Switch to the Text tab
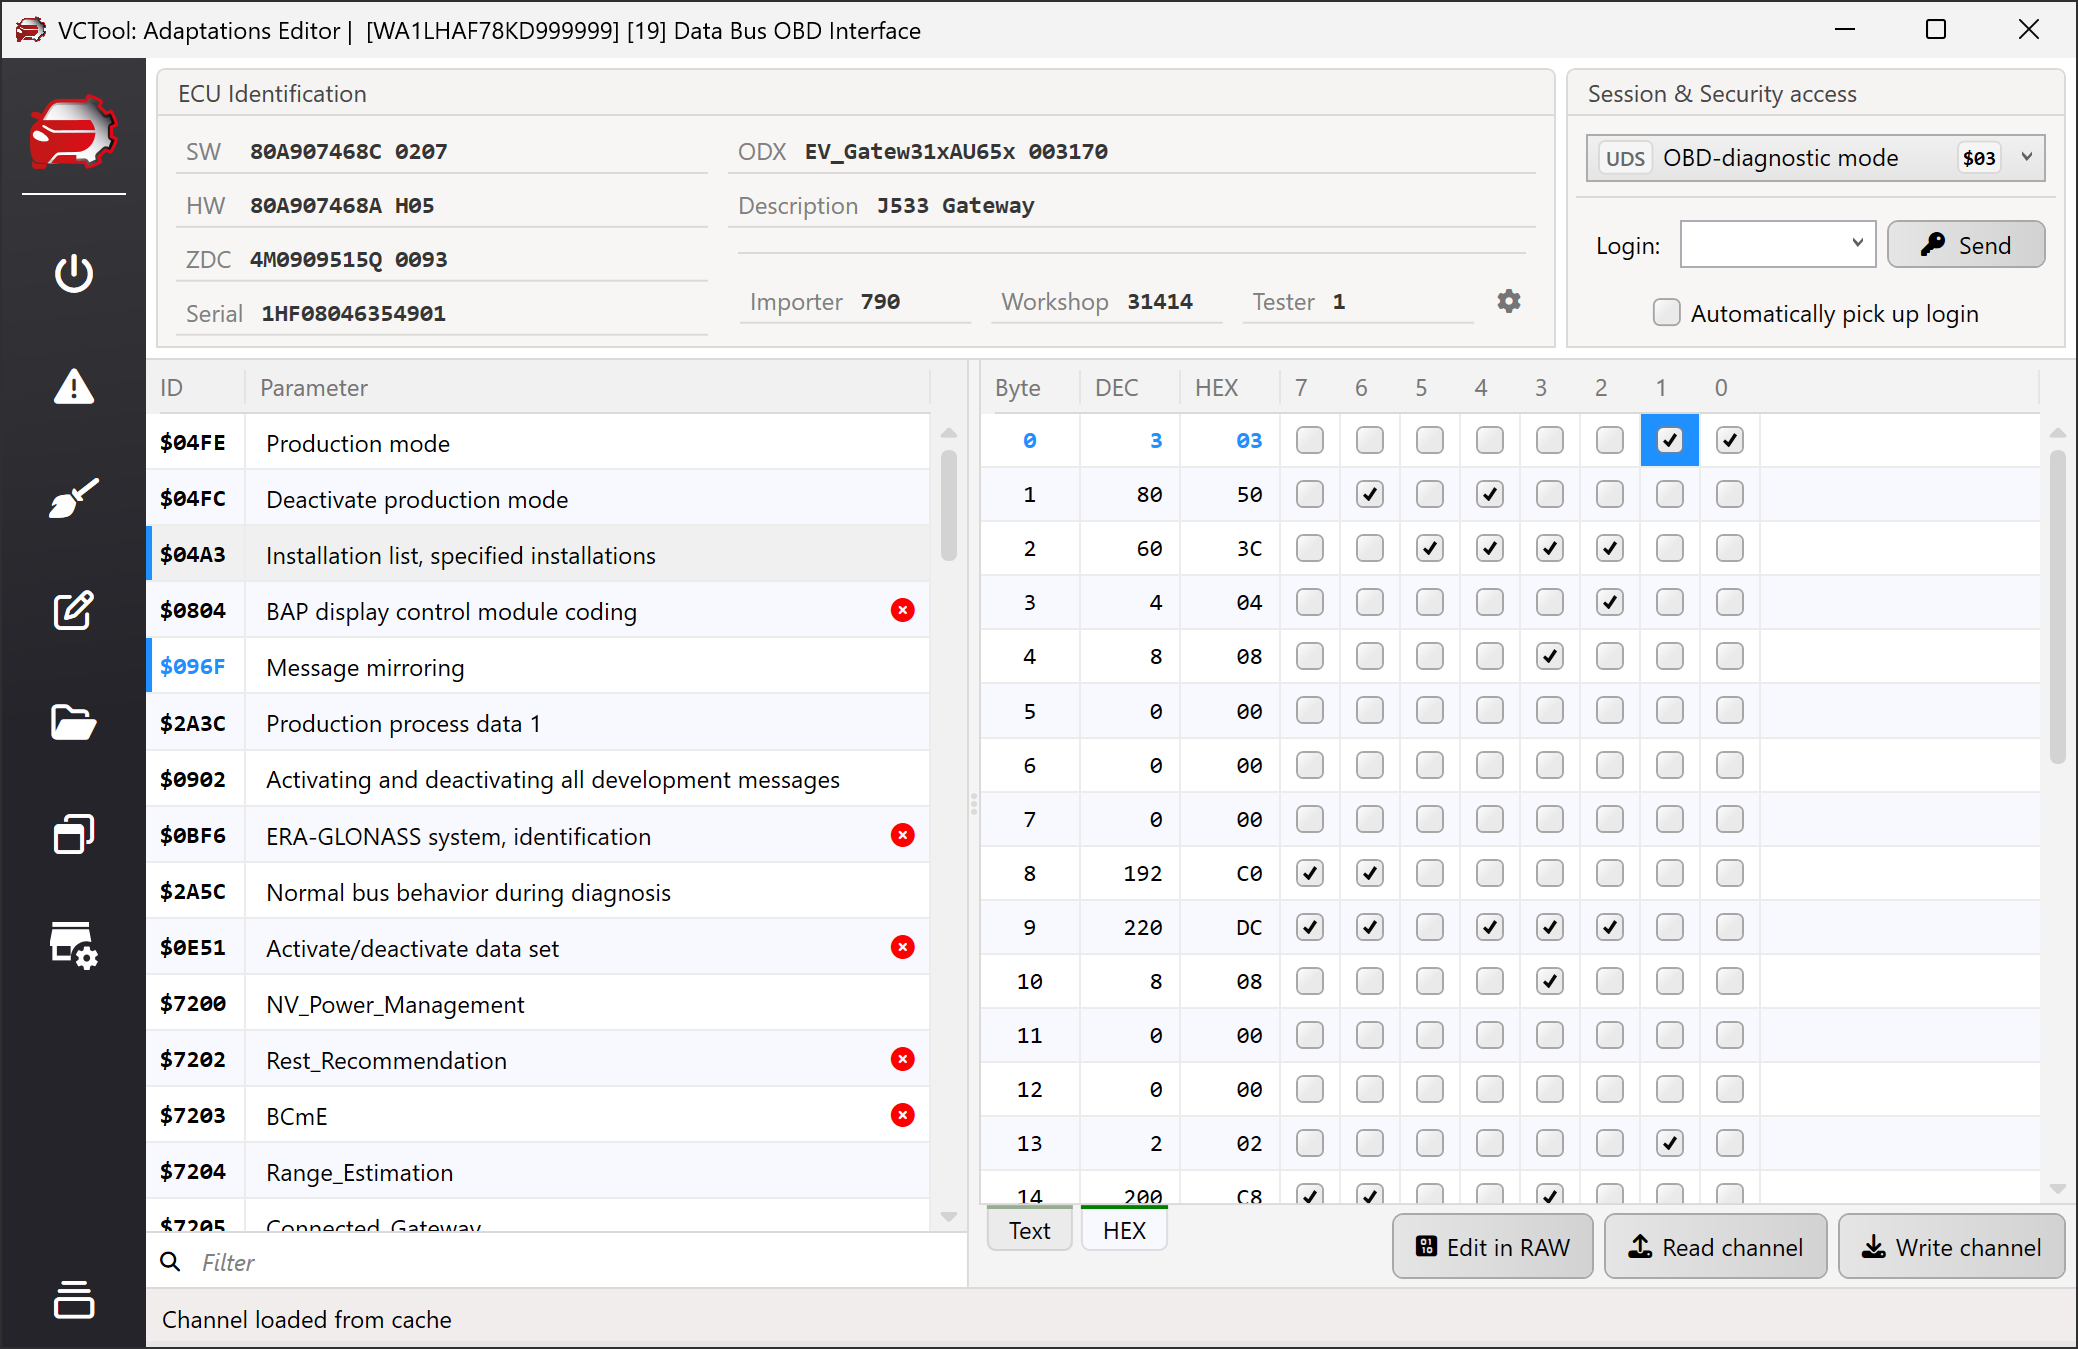Image resolution: width=2078 pixels, height=1349 pixels. pos(1029,1230)
